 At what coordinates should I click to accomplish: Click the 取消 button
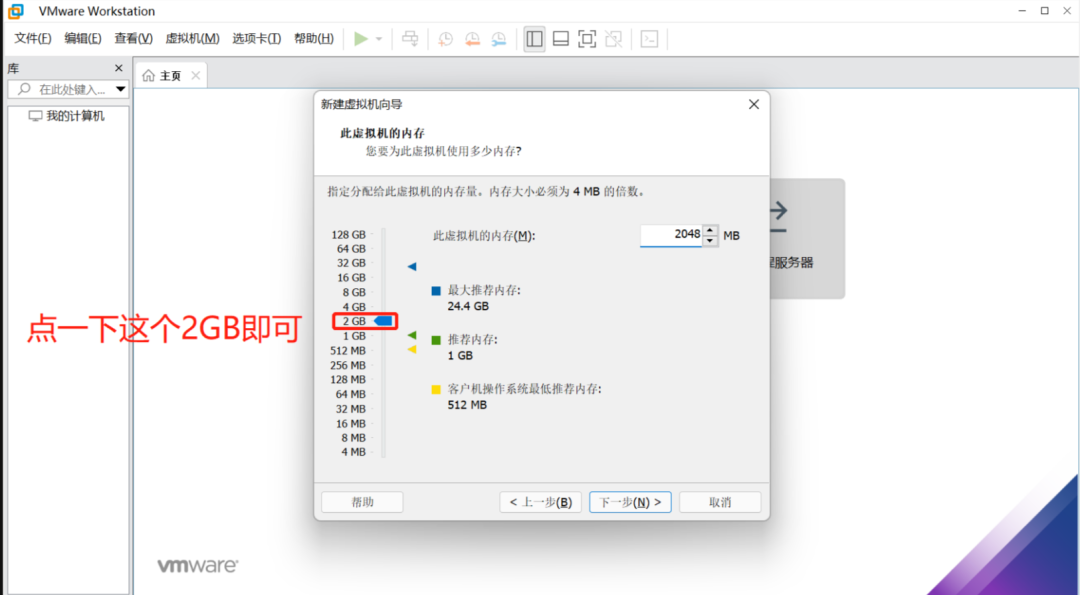pos(720,502)
